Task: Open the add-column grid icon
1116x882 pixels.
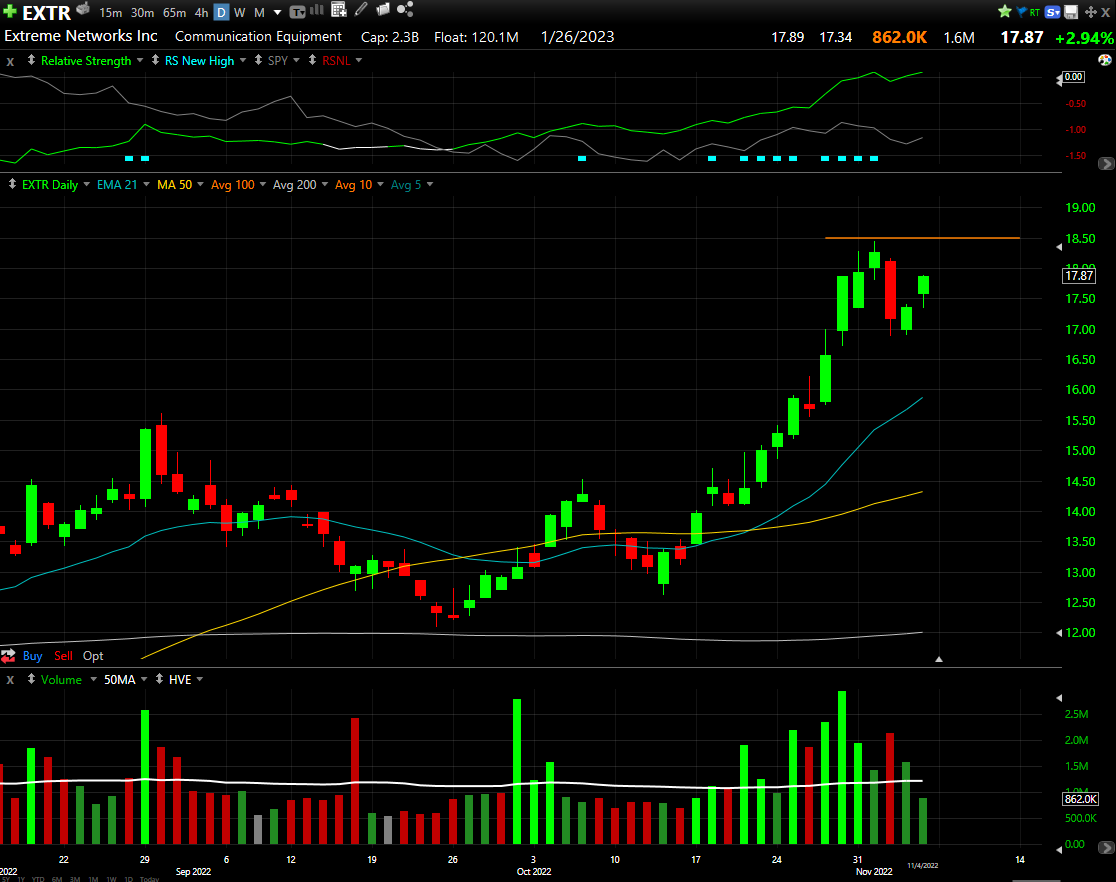Action: pos(339,10)
